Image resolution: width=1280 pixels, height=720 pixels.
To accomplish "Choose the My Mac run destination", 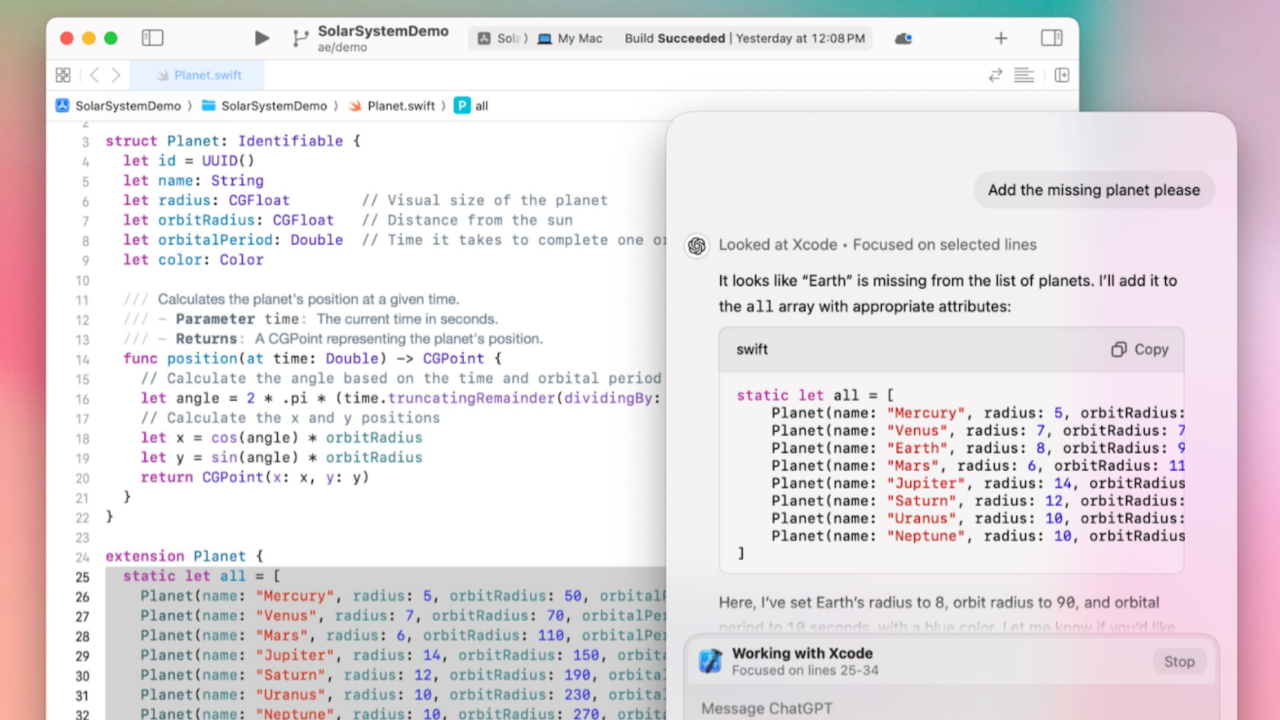I will pos(570,39).
